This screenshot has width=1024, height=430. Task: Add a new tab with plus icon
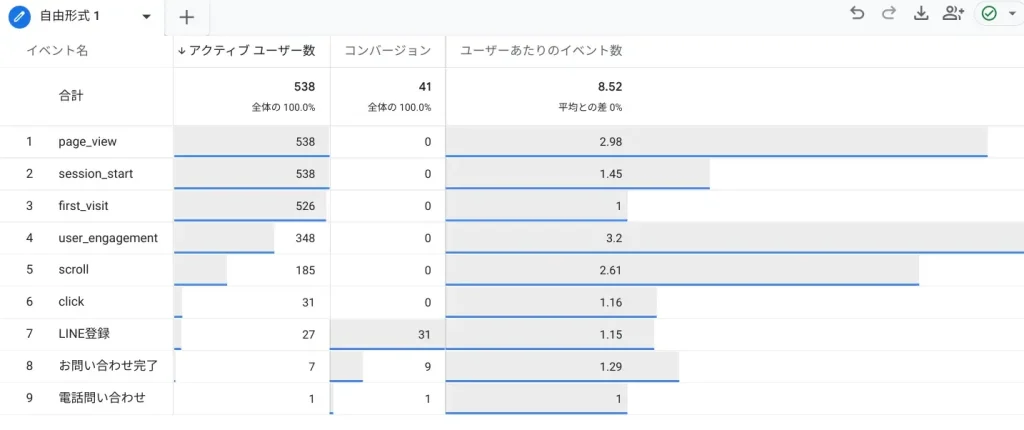(187, 18)
